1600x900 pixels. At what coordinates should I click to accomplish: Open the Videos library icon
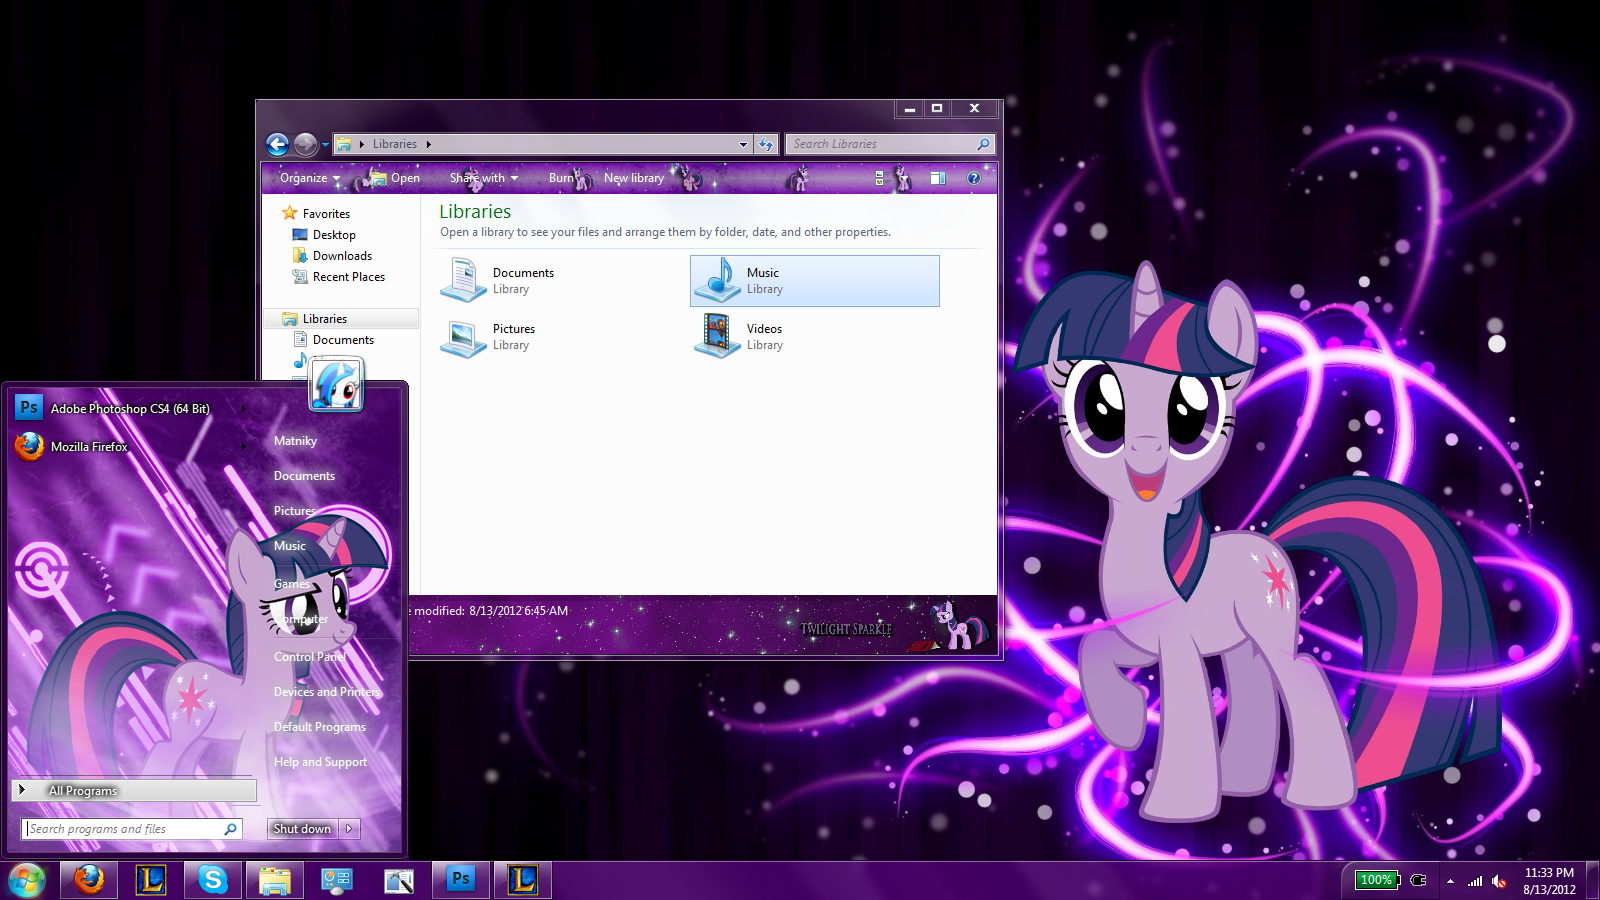pyautogui.click(x=718, y=335)
